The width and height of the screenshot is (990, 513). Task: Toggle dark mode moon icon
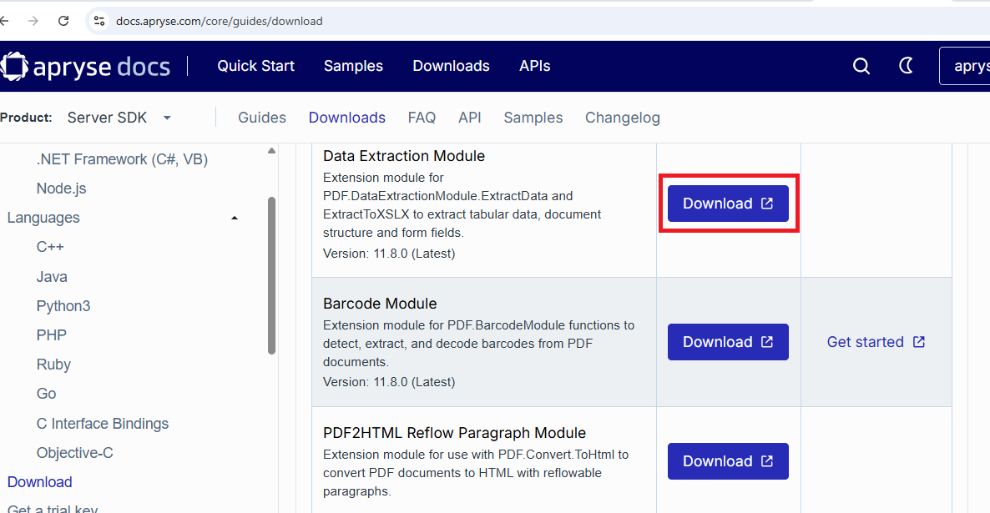(x=906, y=66)
